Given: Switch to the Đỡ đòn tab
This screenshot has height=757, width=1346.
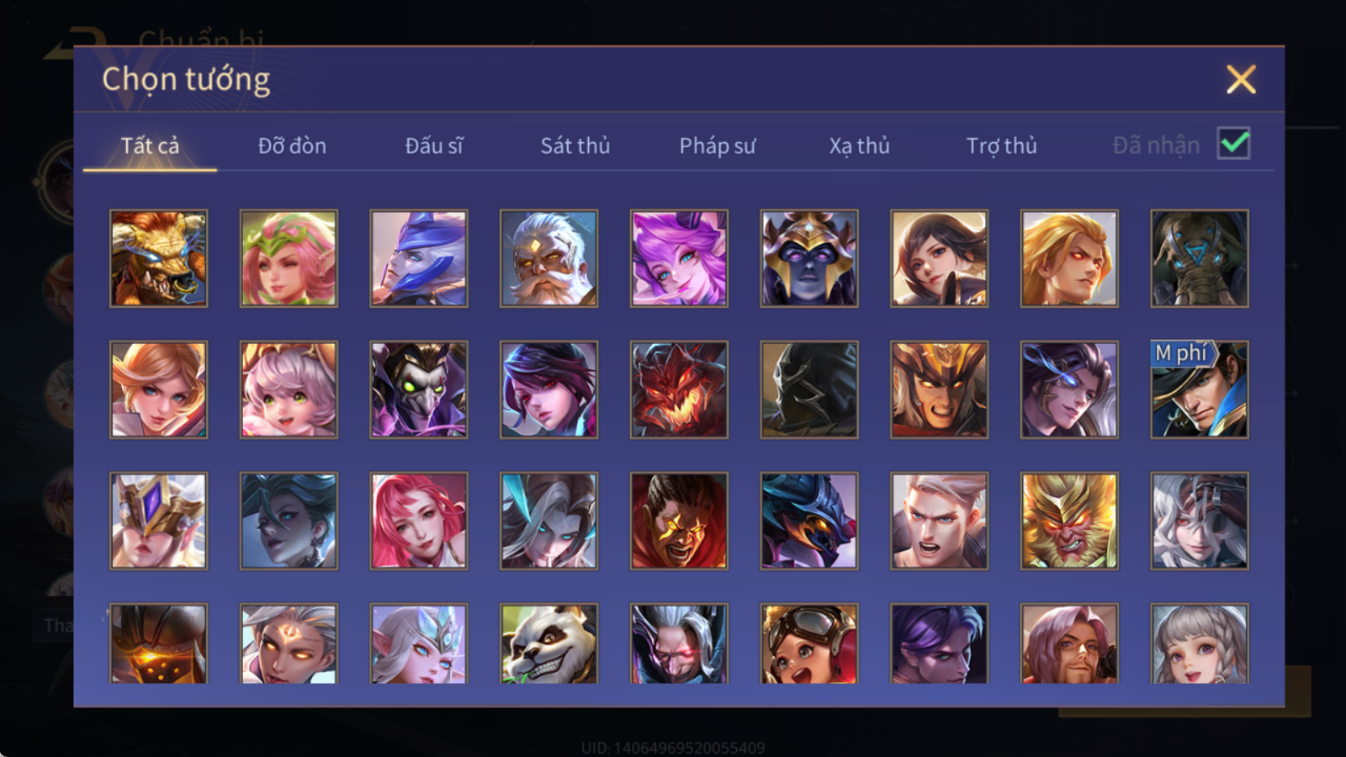Looking at the screenshot, I should [x=292, y=146].
